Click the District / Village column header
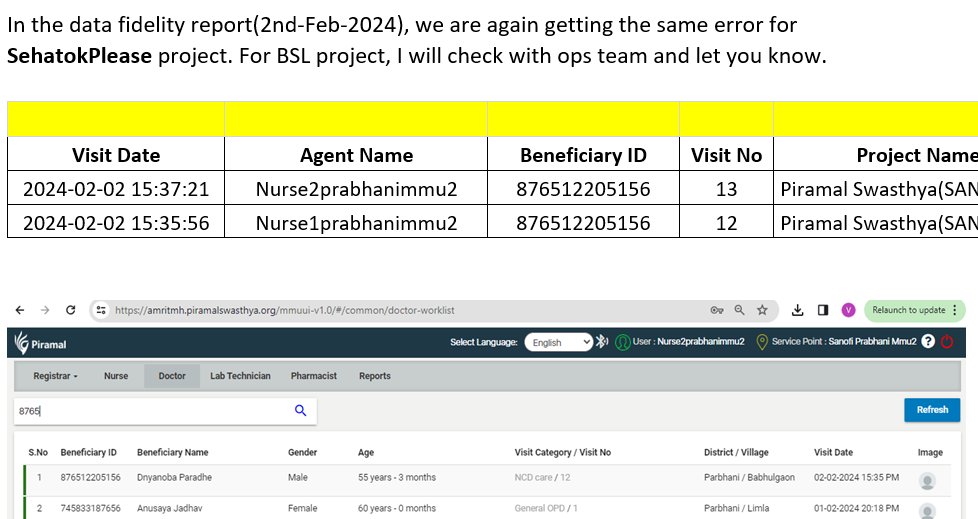978x519 pixels. point(736,452)
